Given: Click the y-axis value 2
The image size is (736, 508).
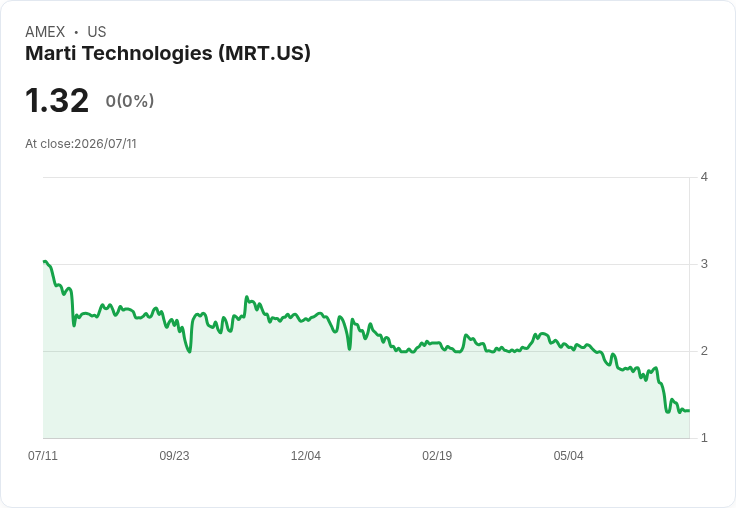Looking at the screenshot, I should (704, 351).
